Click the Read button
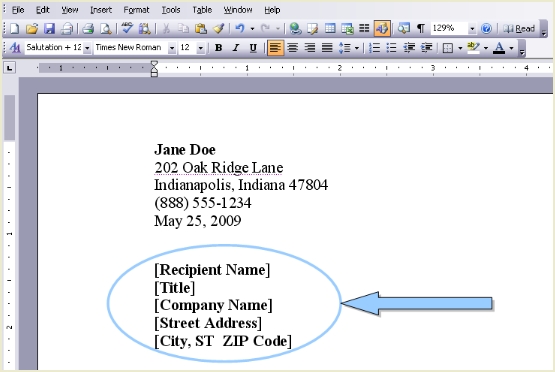The image size is (555, 372). point(519,28)
